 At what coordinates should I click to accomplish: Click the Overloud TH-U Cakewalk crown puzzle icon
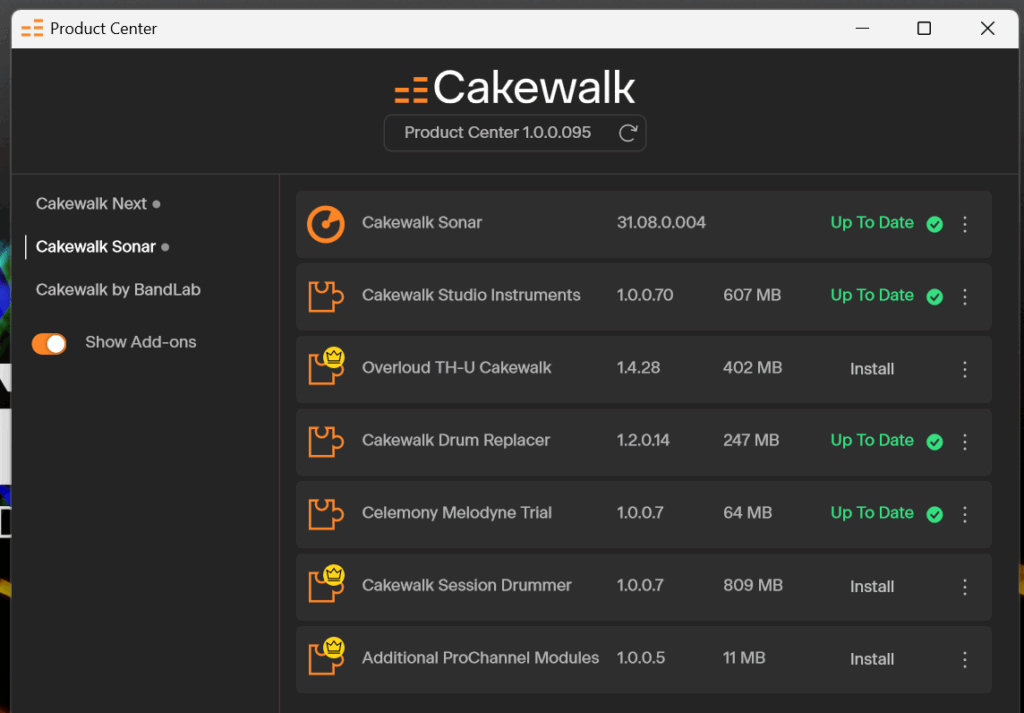(326, 366)
